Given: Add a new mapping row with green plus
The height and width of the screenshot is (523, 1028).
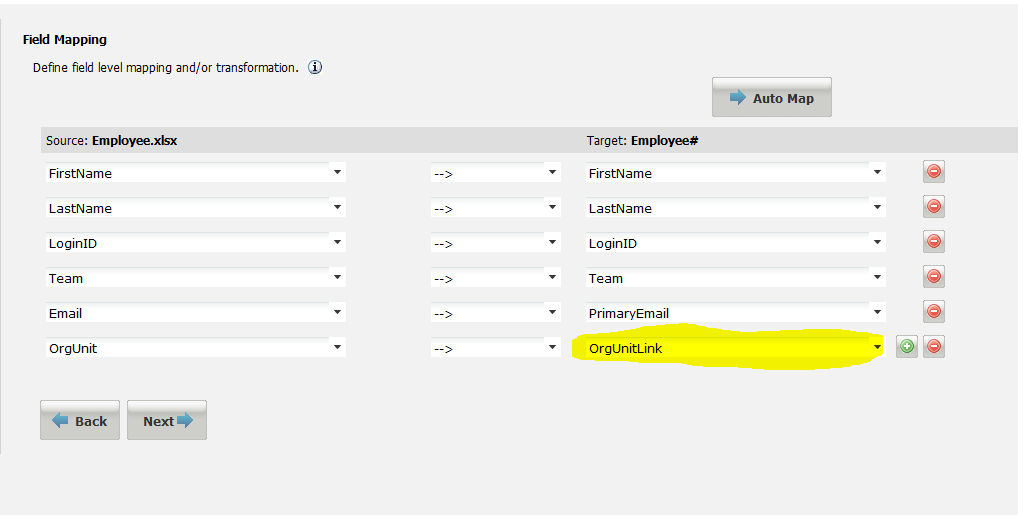Looking at the screenshot, I should pyautogui.click(x=907, y=347).
